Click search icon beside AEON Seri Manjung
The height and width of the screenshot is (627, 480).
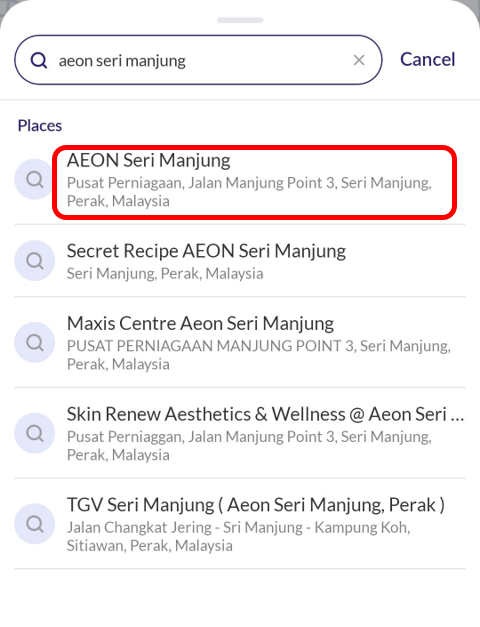pos(34,179)
